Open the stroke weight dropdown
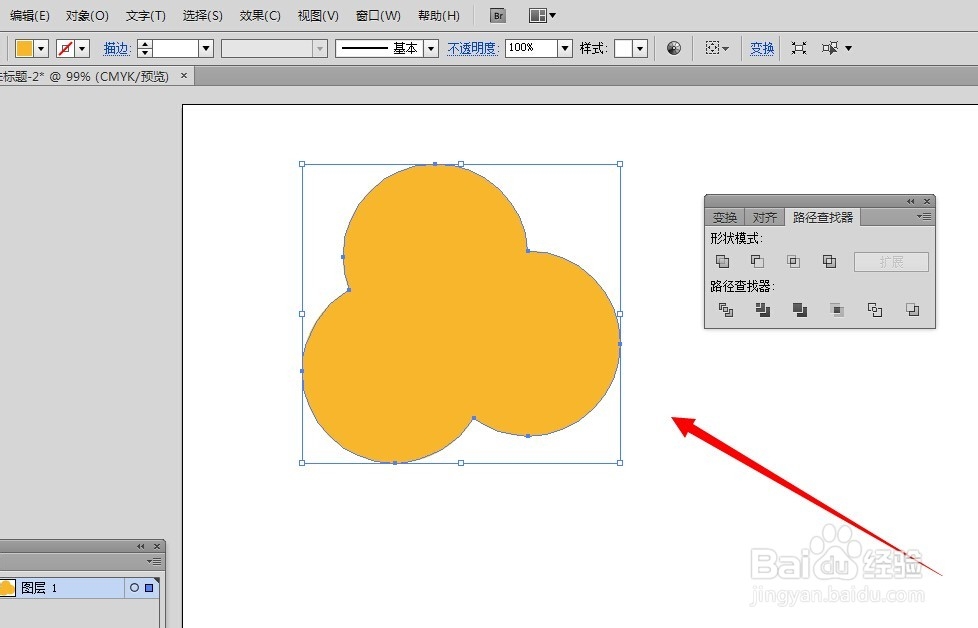 click(x=206, y=48)
